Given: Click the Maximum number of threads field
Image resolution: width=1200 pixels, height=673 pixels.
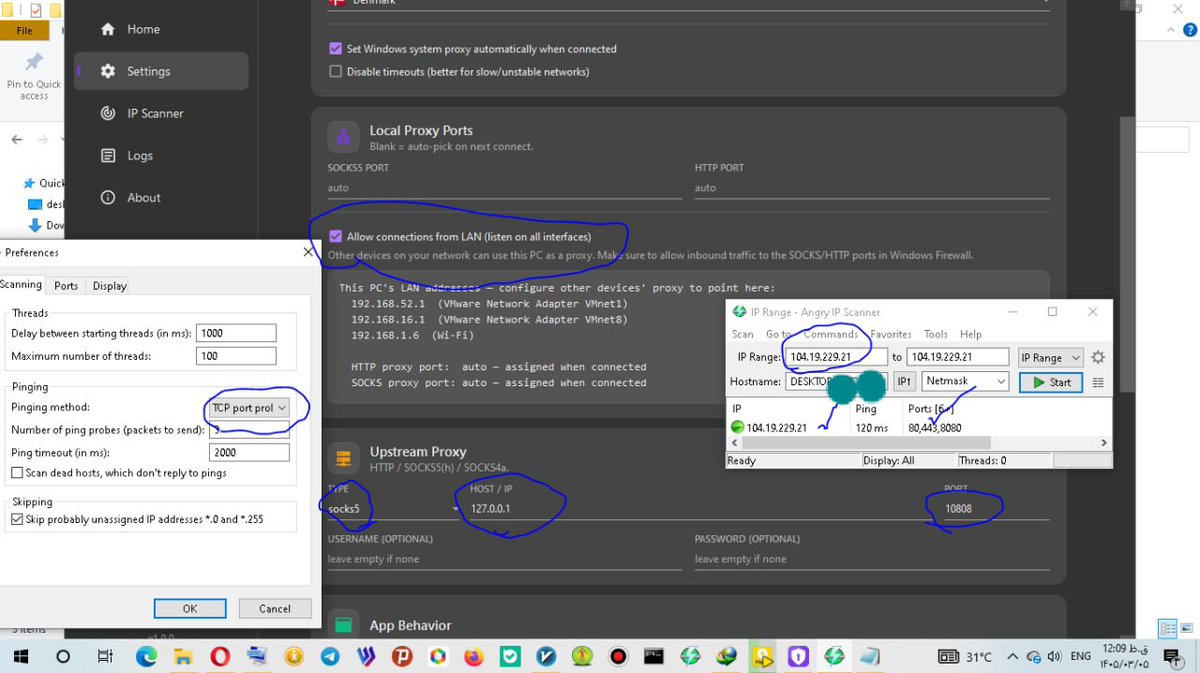Looking at the screenshot, I should point(236,356).
